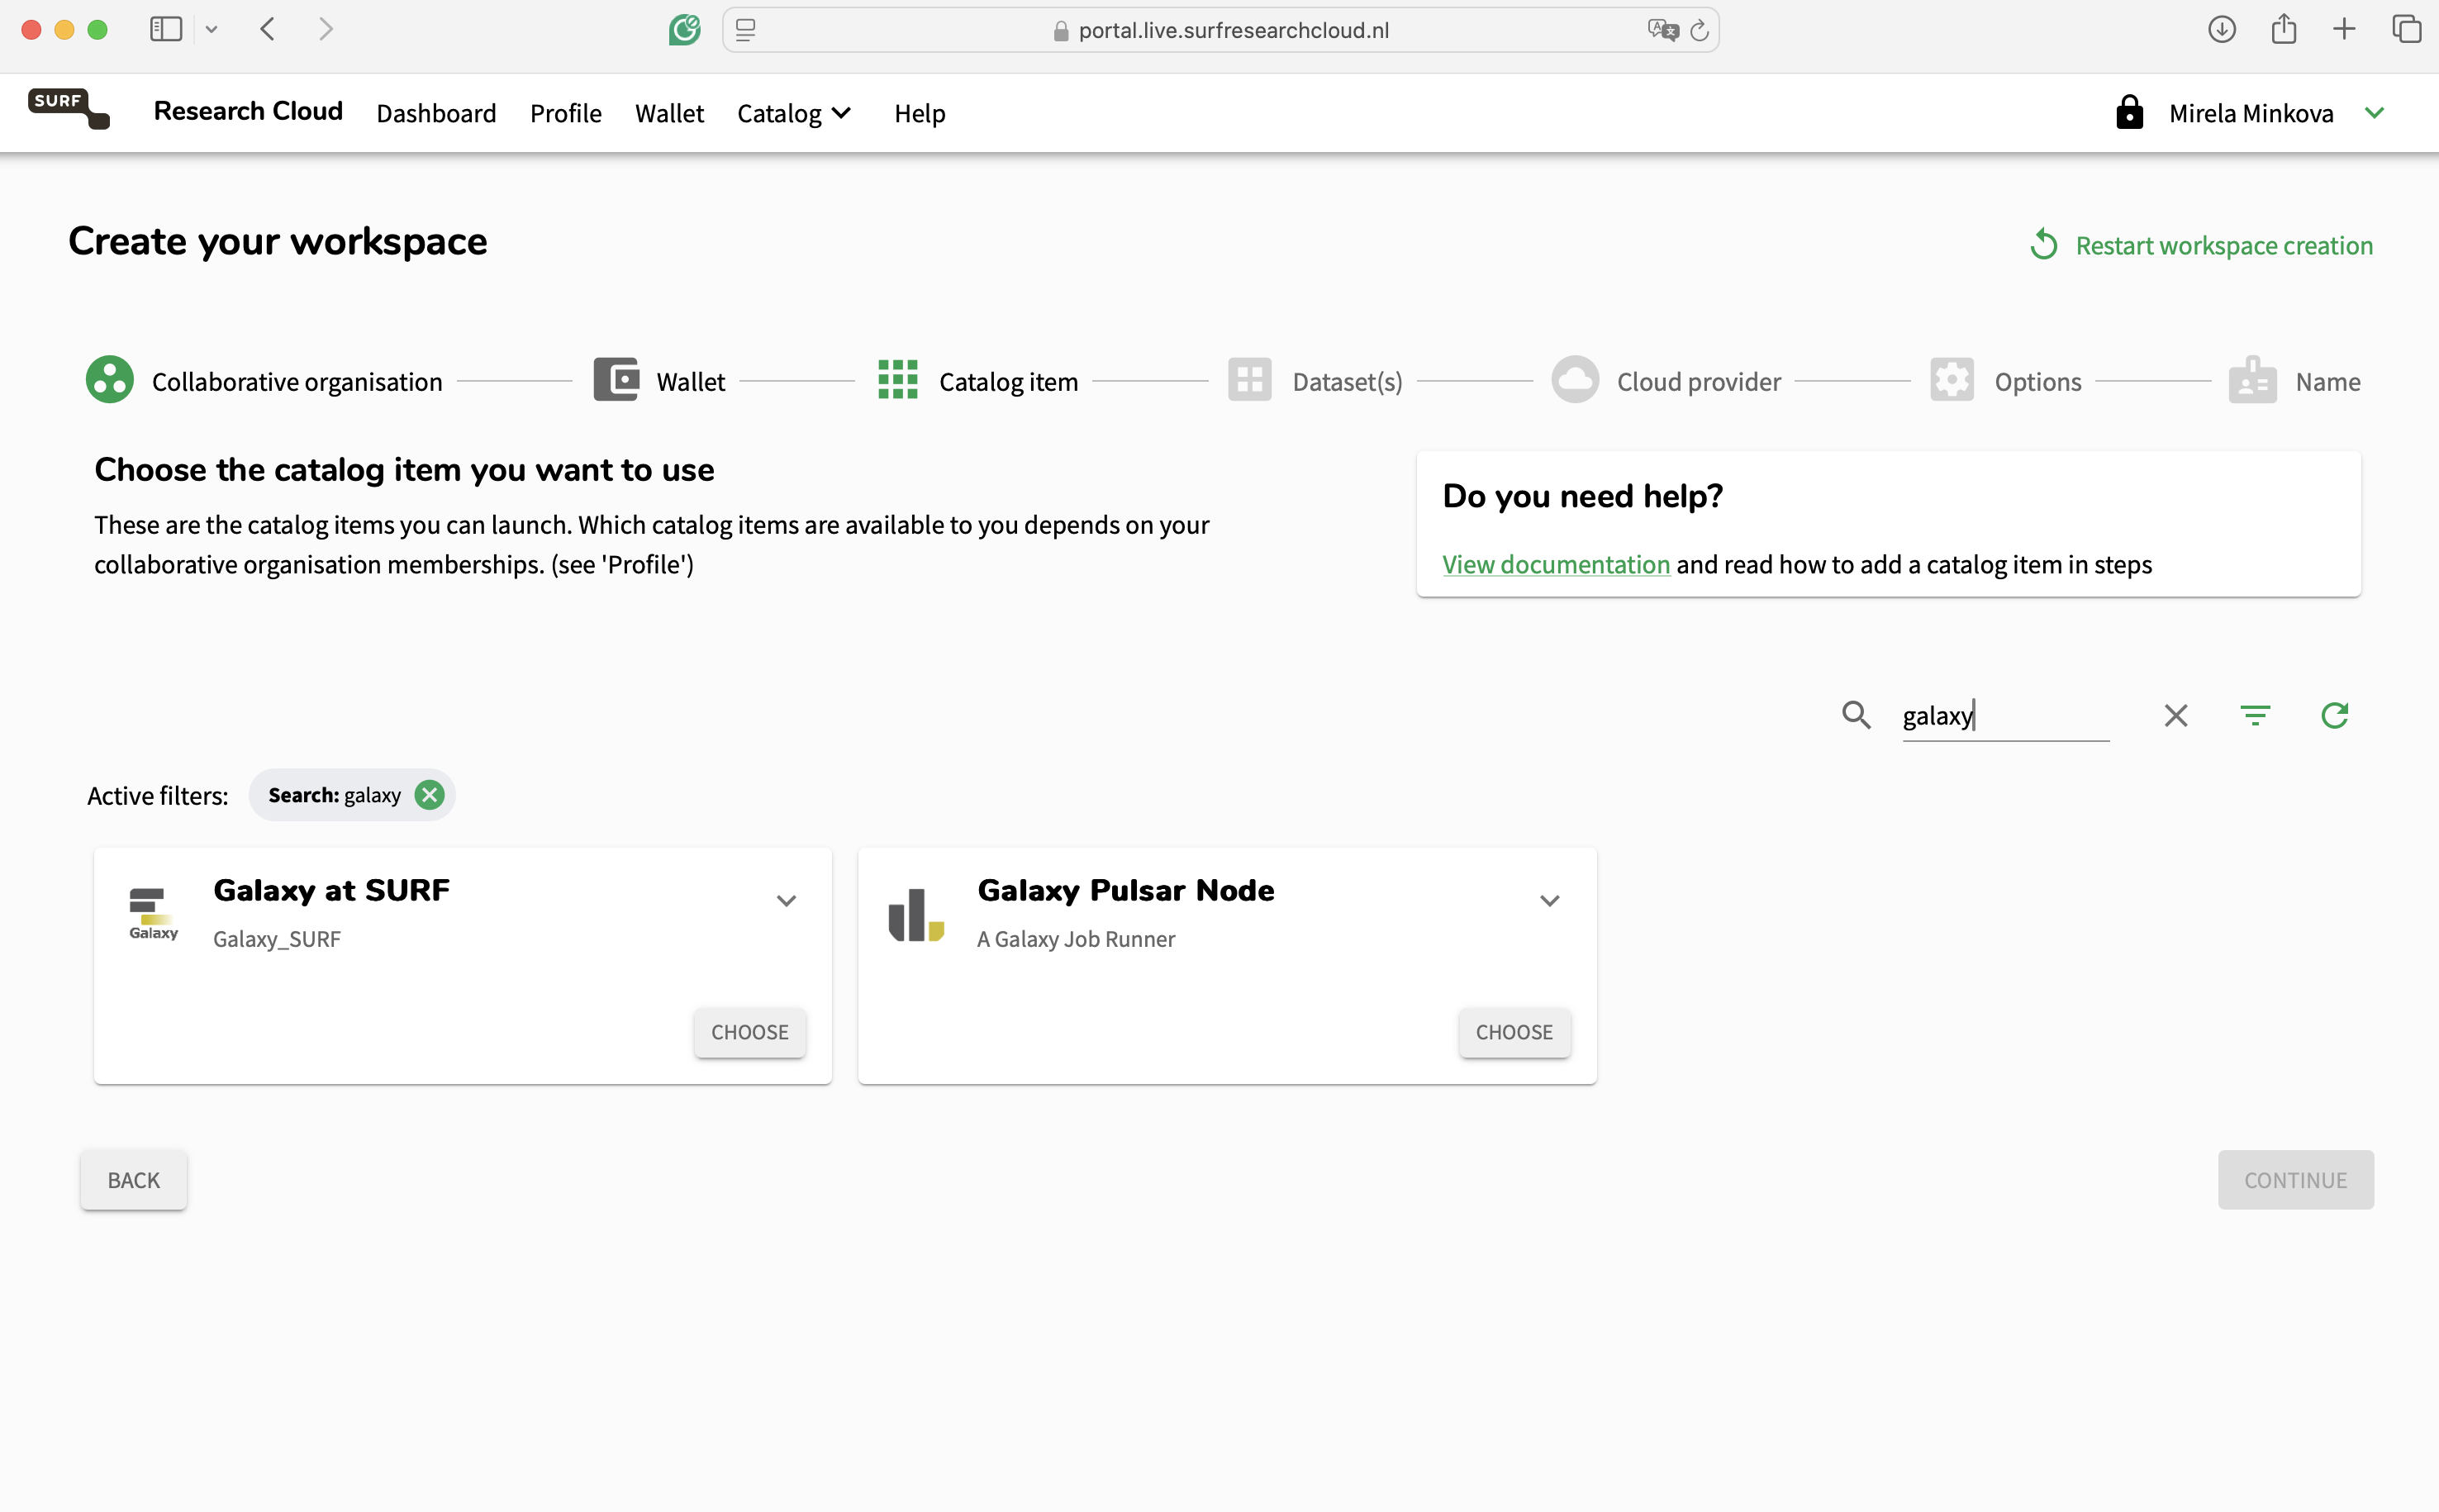
Task: Click the lock icon beside user name
Action: tap(2129, 112)
